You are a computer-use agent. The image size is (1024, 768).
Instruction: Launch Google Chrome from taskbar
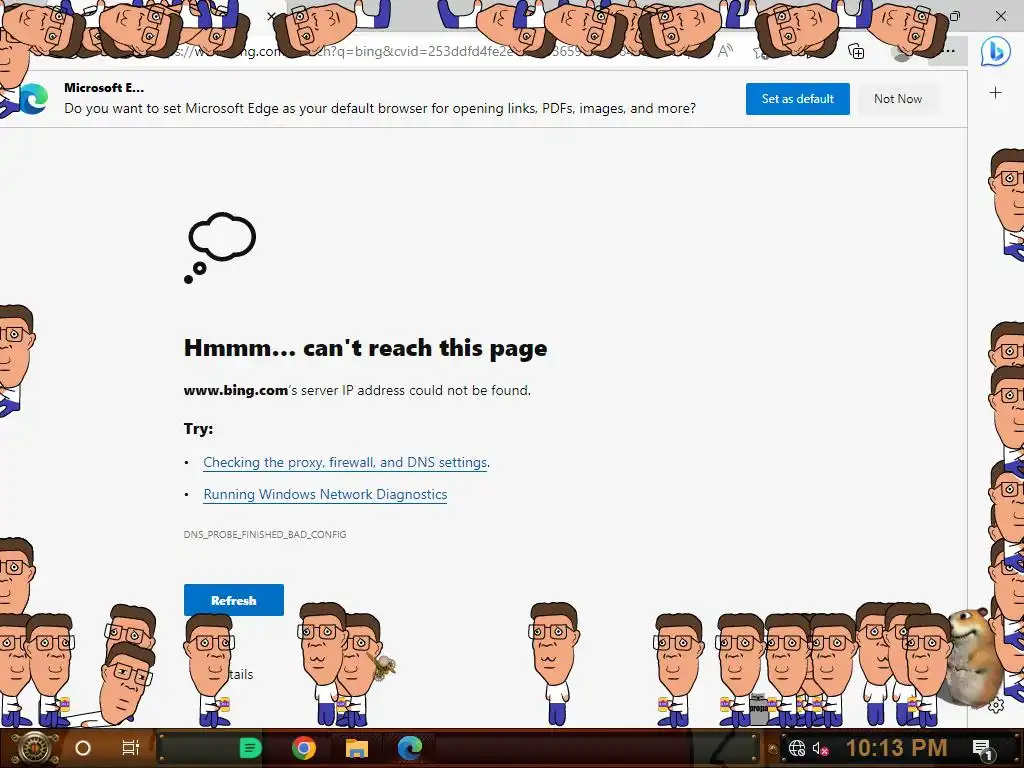(304, 748)
